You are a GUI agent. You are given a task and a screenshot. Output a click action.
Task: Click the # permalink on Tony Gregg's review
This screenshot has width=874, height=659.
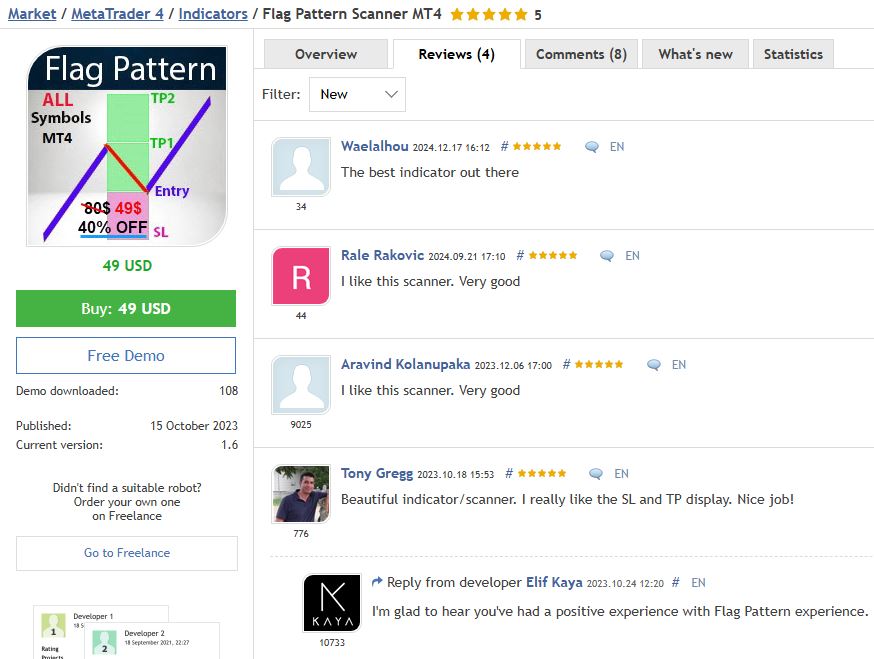(x=508, y=473)
